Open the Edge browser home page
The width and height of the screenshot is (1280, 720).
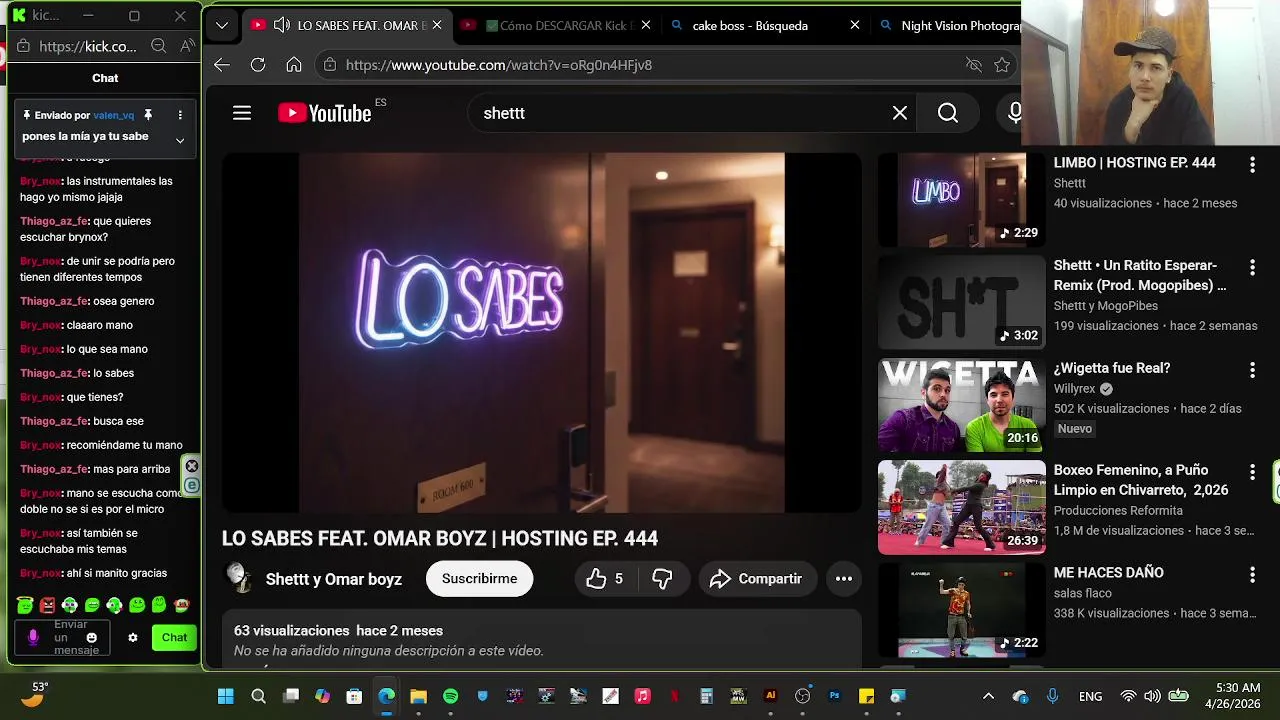coord(294,65)
